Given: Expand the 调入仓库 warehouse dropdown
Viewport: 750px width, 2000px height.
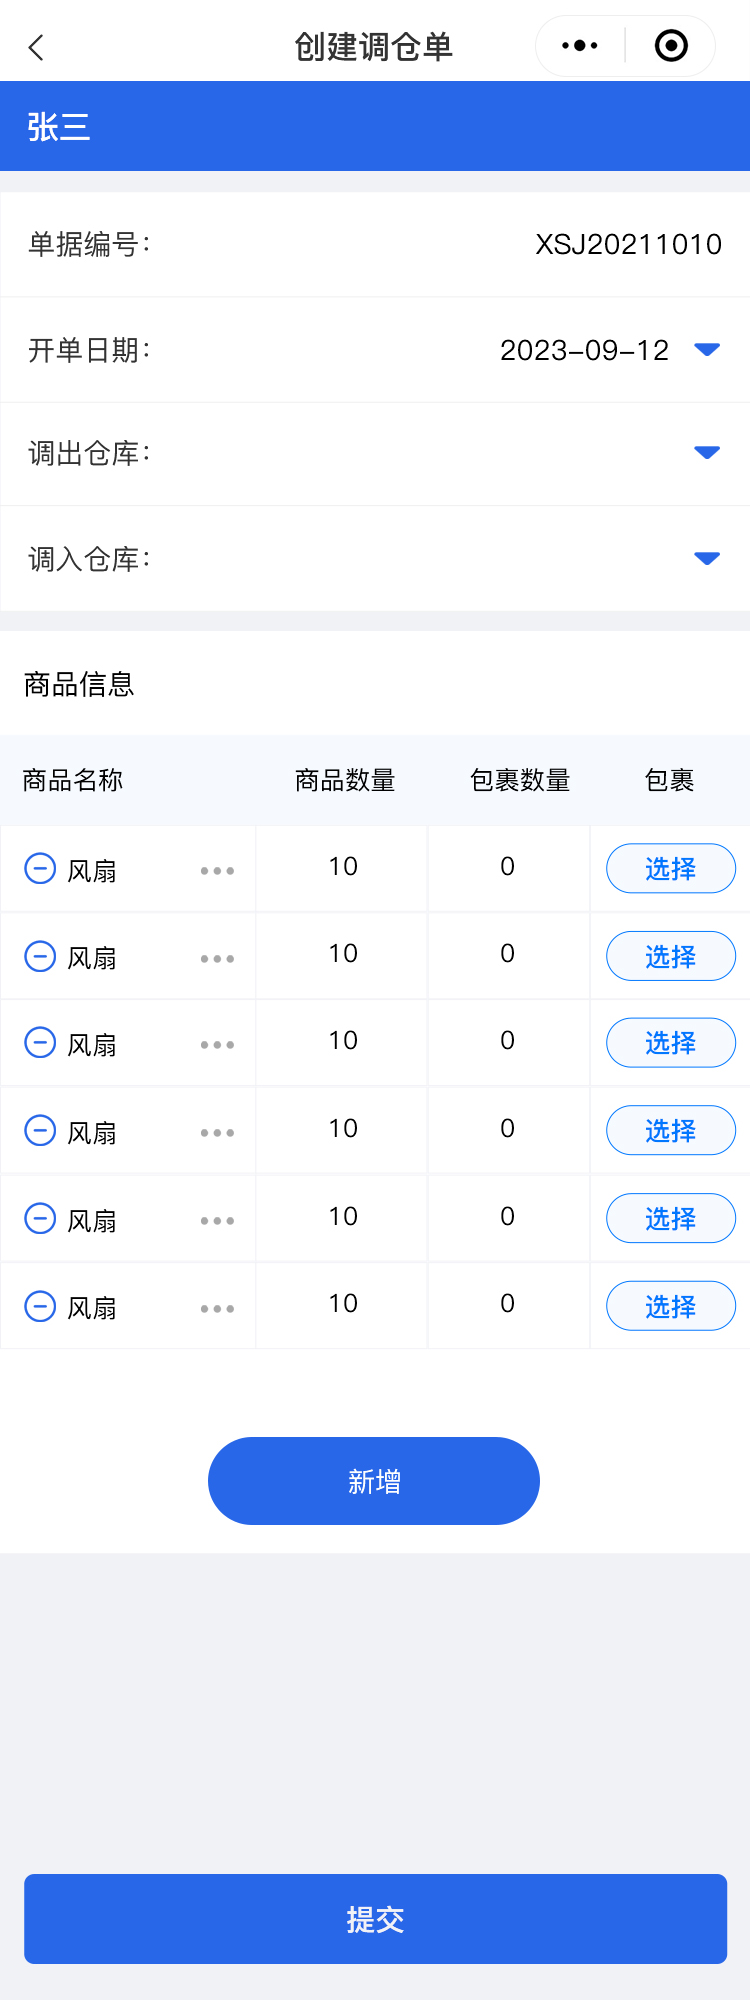Looking at the screenshot, I should click(706, 558).
